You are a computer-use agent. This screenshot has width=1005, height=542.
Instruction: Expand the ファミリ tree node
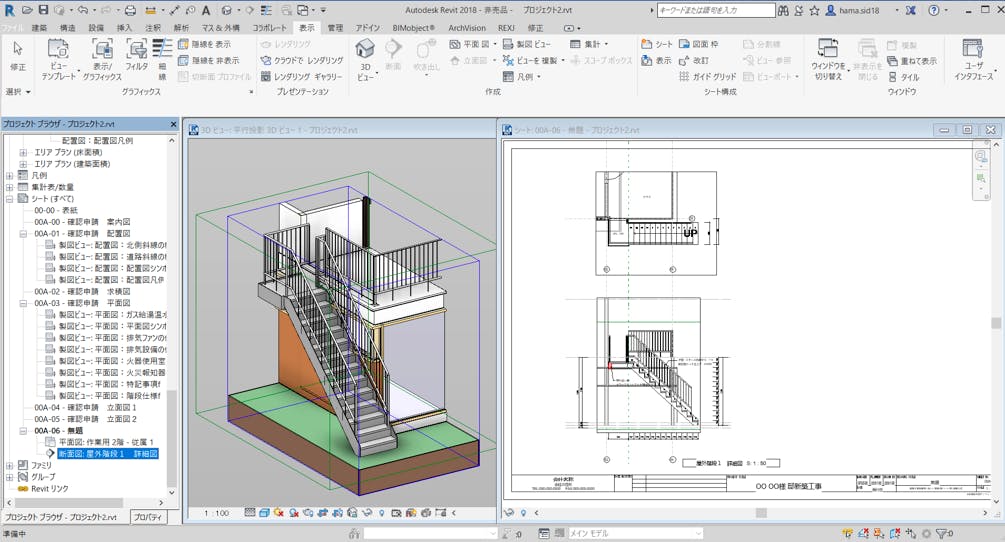(x=10, y=465)
